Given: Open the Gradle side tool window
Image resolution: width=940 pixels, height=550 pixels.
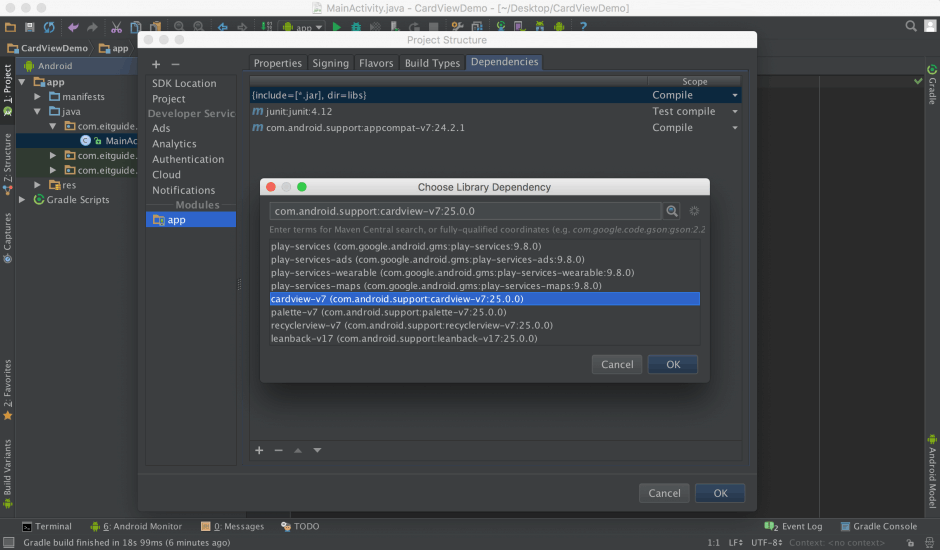Looking at the screenshot, I should pos(932,84).
